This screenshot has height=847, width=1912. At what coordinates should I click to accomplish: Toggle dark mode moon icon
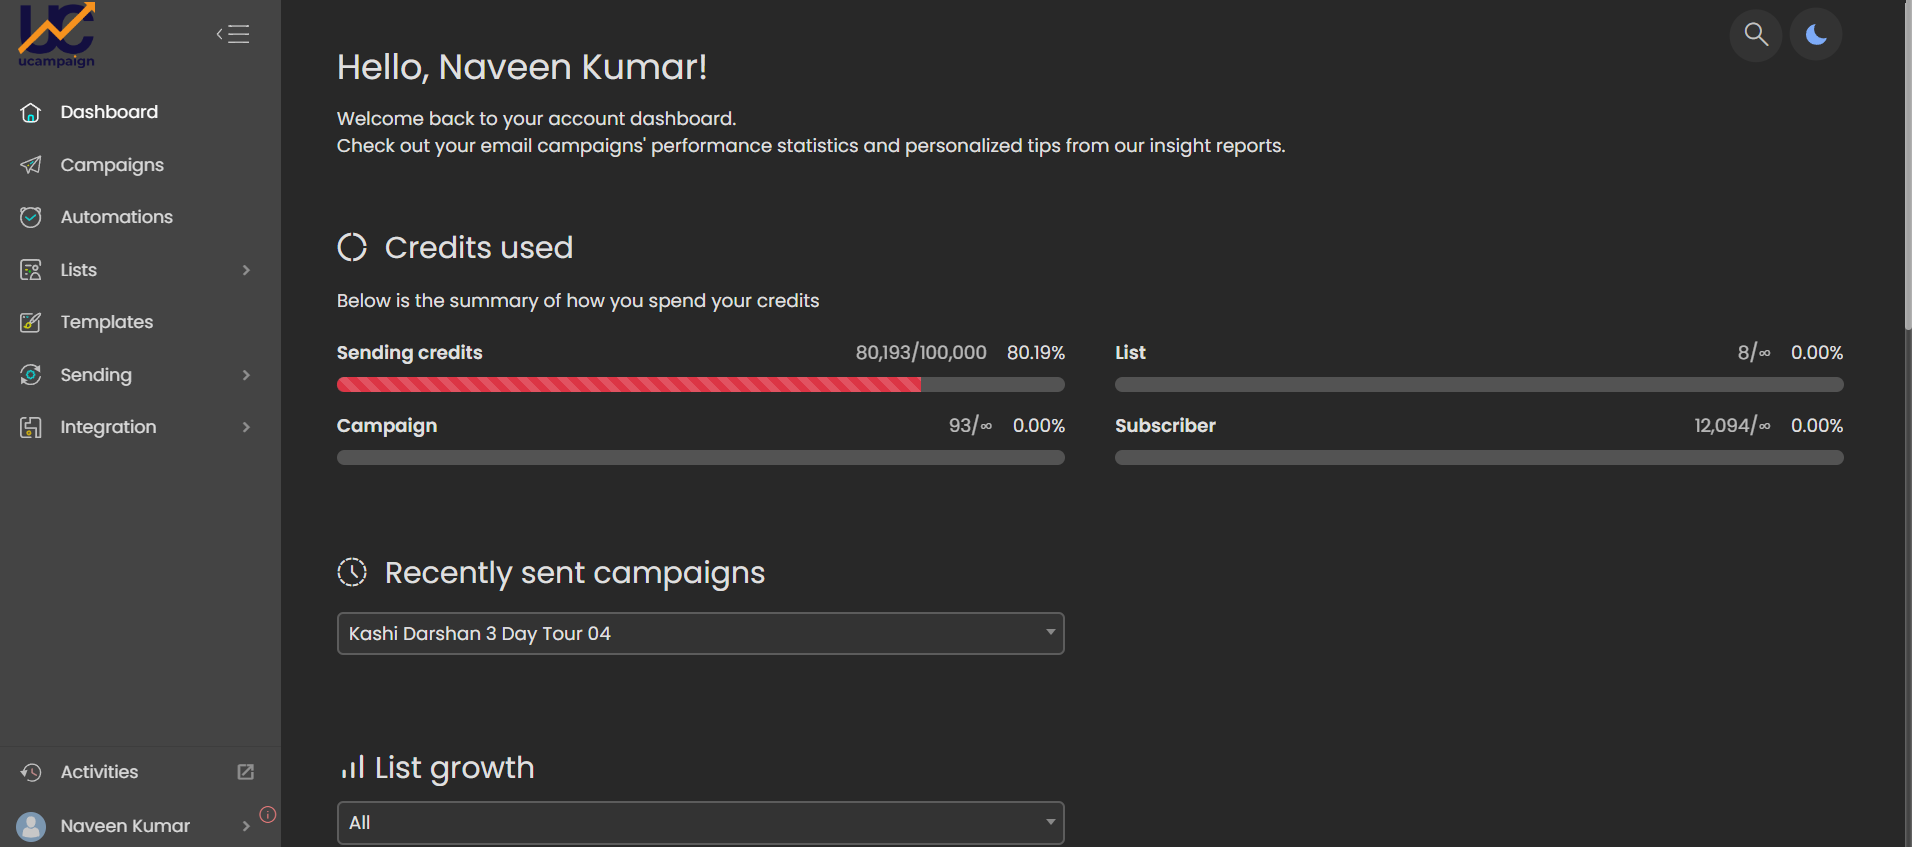(1815, 35)
